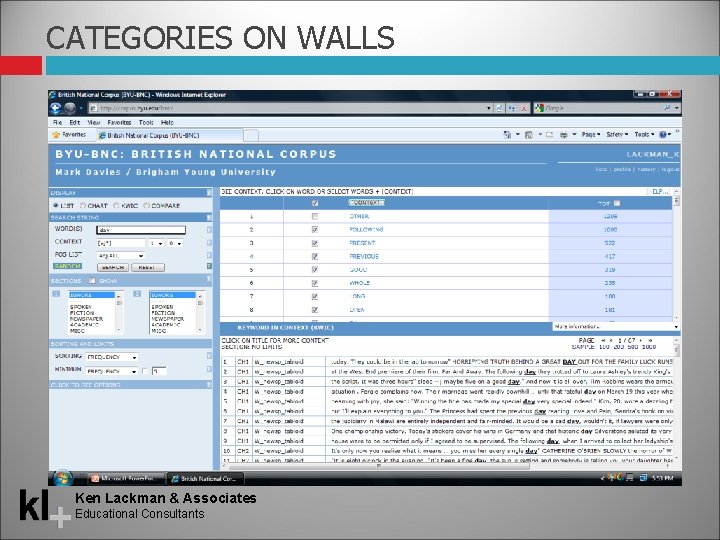The width and height of the screenshot is (720, 540).
Task: Toggle the TOT column header checkbox
Action: click(x=617, y=203)
